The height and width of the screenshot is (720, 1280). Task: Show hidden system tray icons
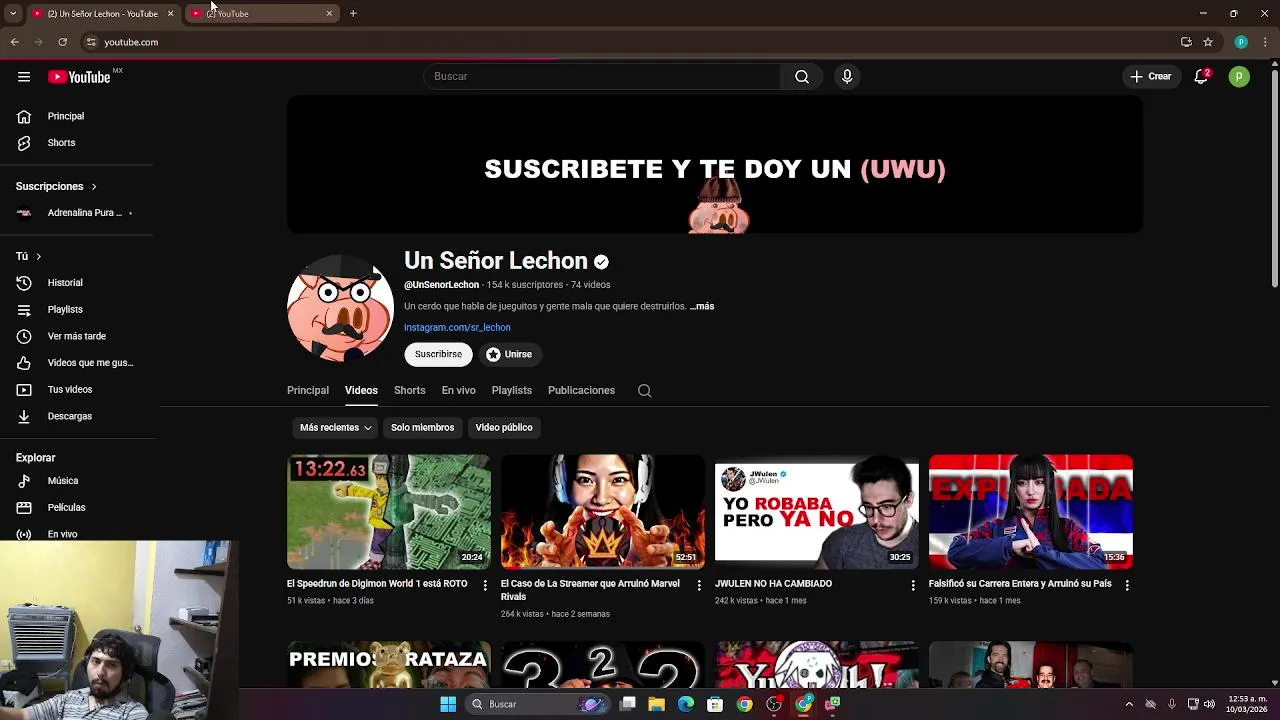coord(1129,704)
